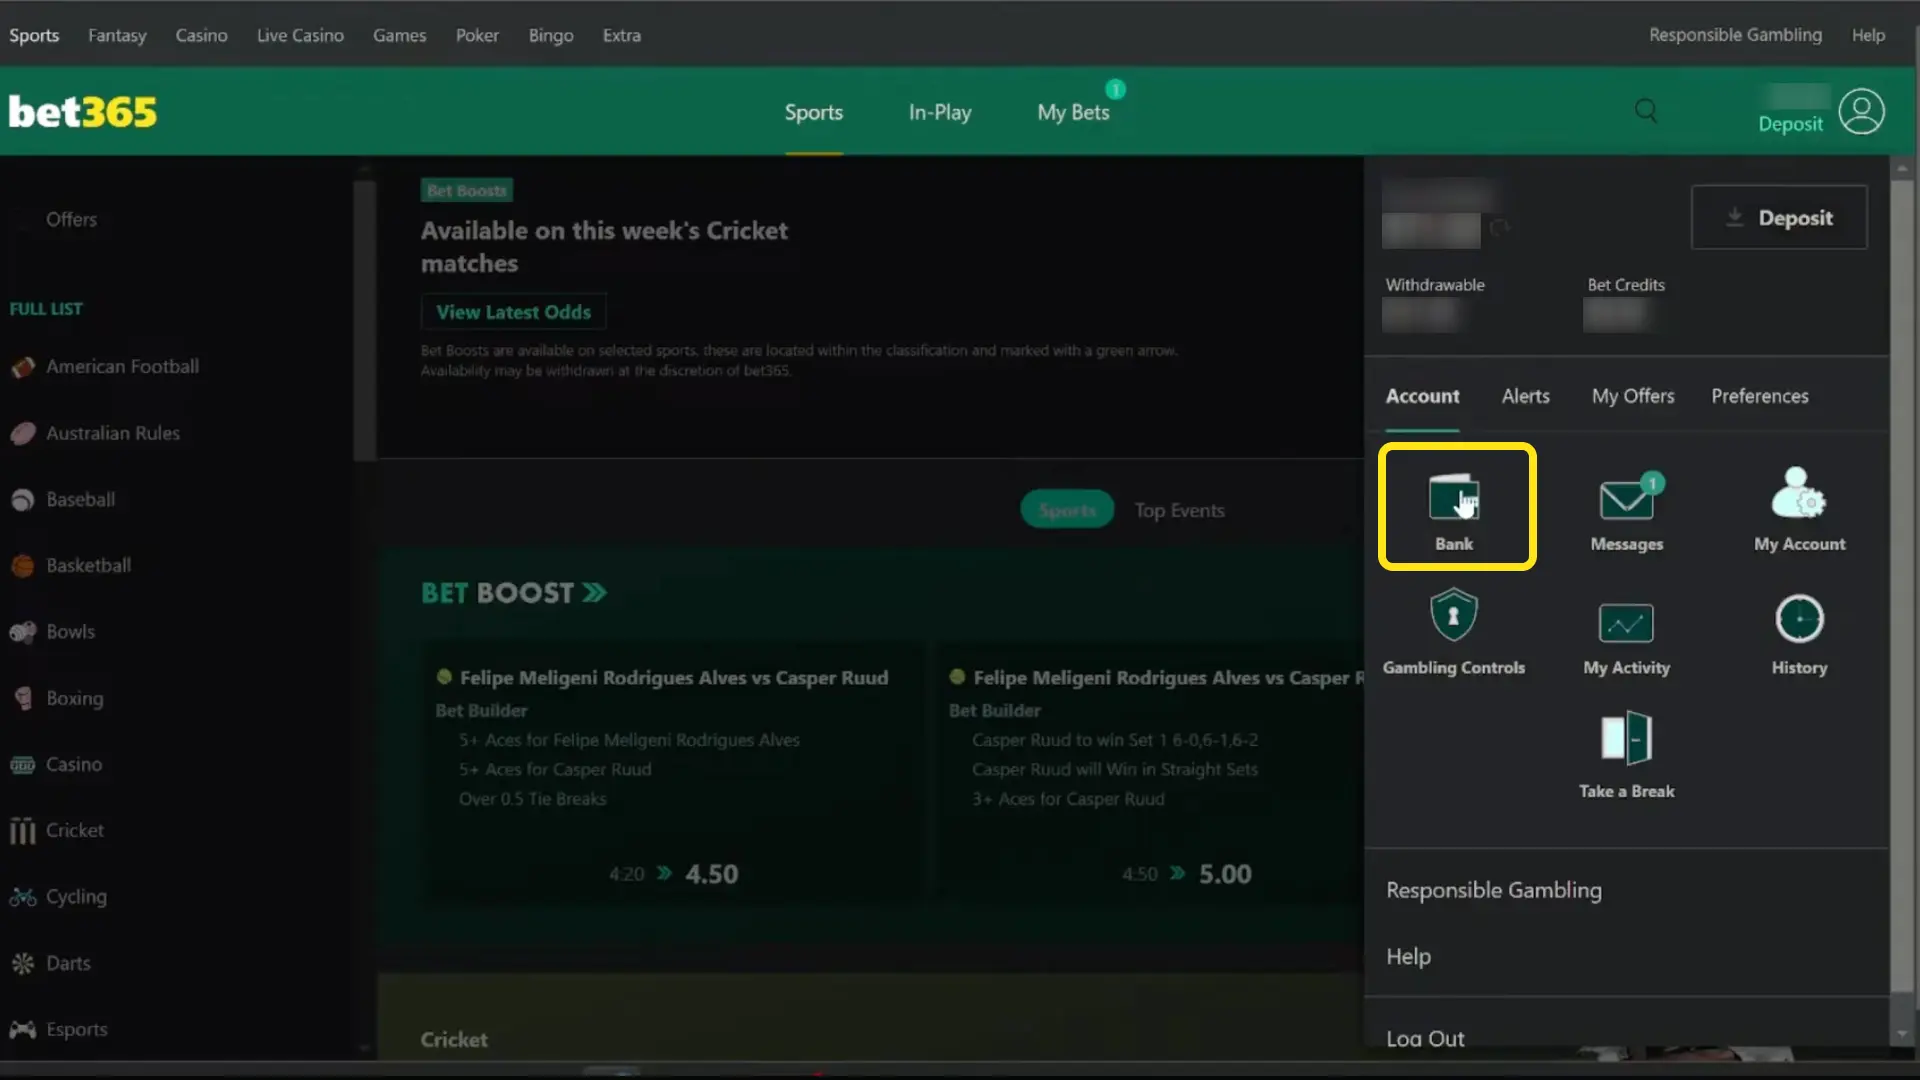Open Bingo in top menu

click(x=551, y=35)
